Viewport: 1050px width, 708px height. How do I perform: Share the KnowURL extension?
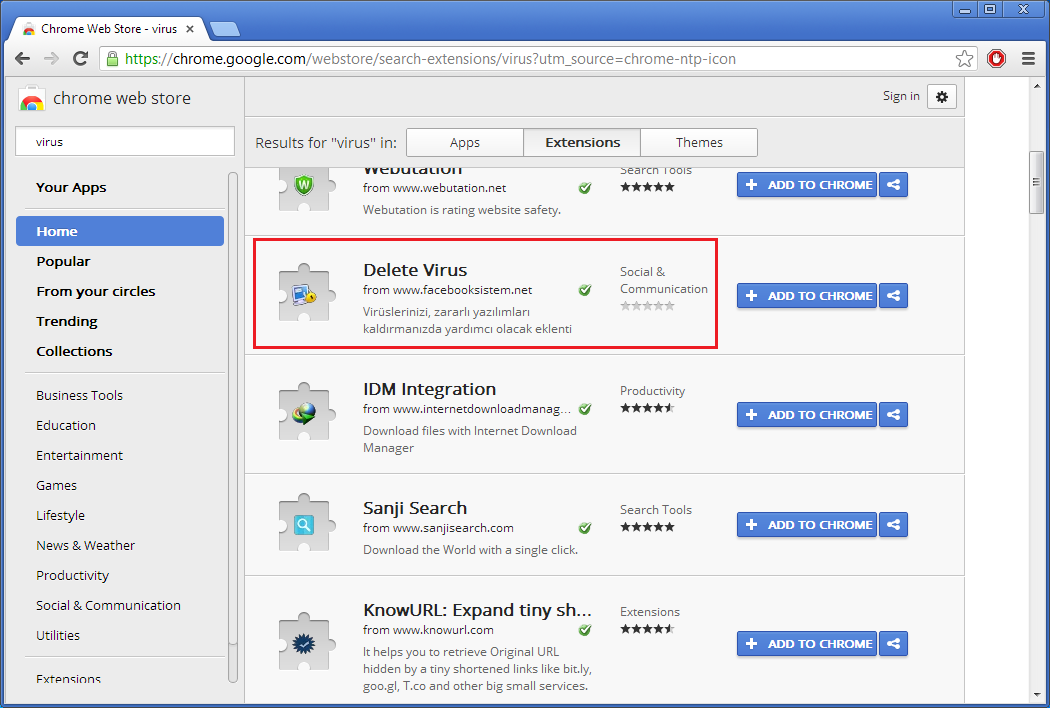893,644
